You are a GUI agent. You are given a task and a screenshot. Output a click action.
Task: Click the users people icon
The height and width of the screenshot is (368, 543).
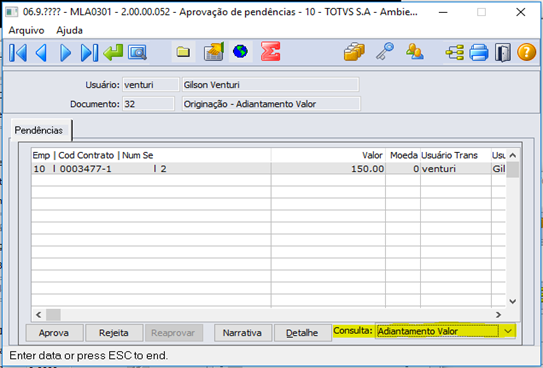[x=415, y=52]
